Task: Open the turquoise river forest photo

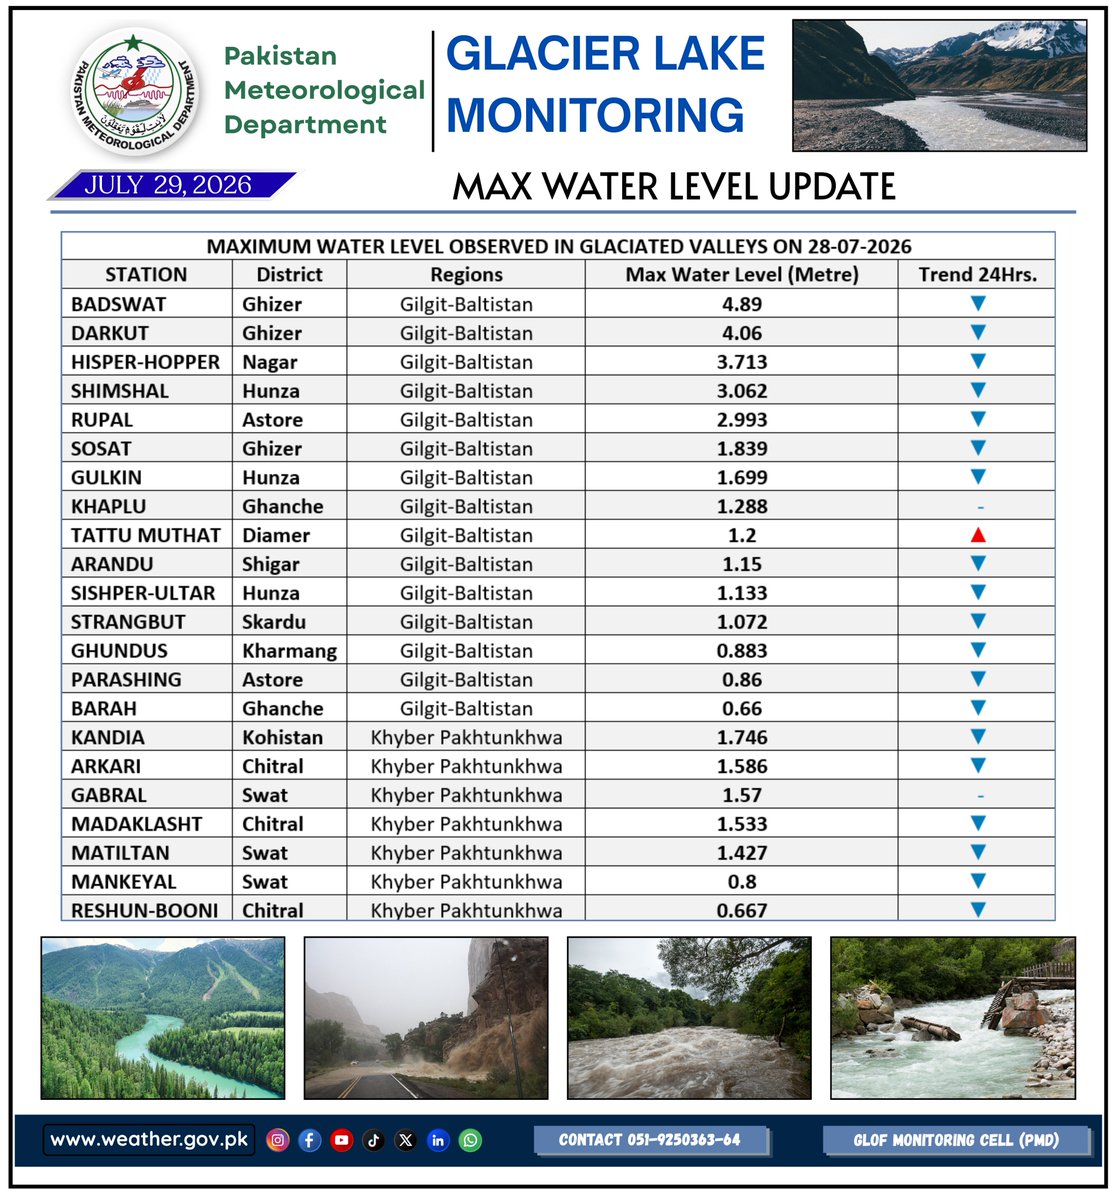Action: coord(163,1018)
